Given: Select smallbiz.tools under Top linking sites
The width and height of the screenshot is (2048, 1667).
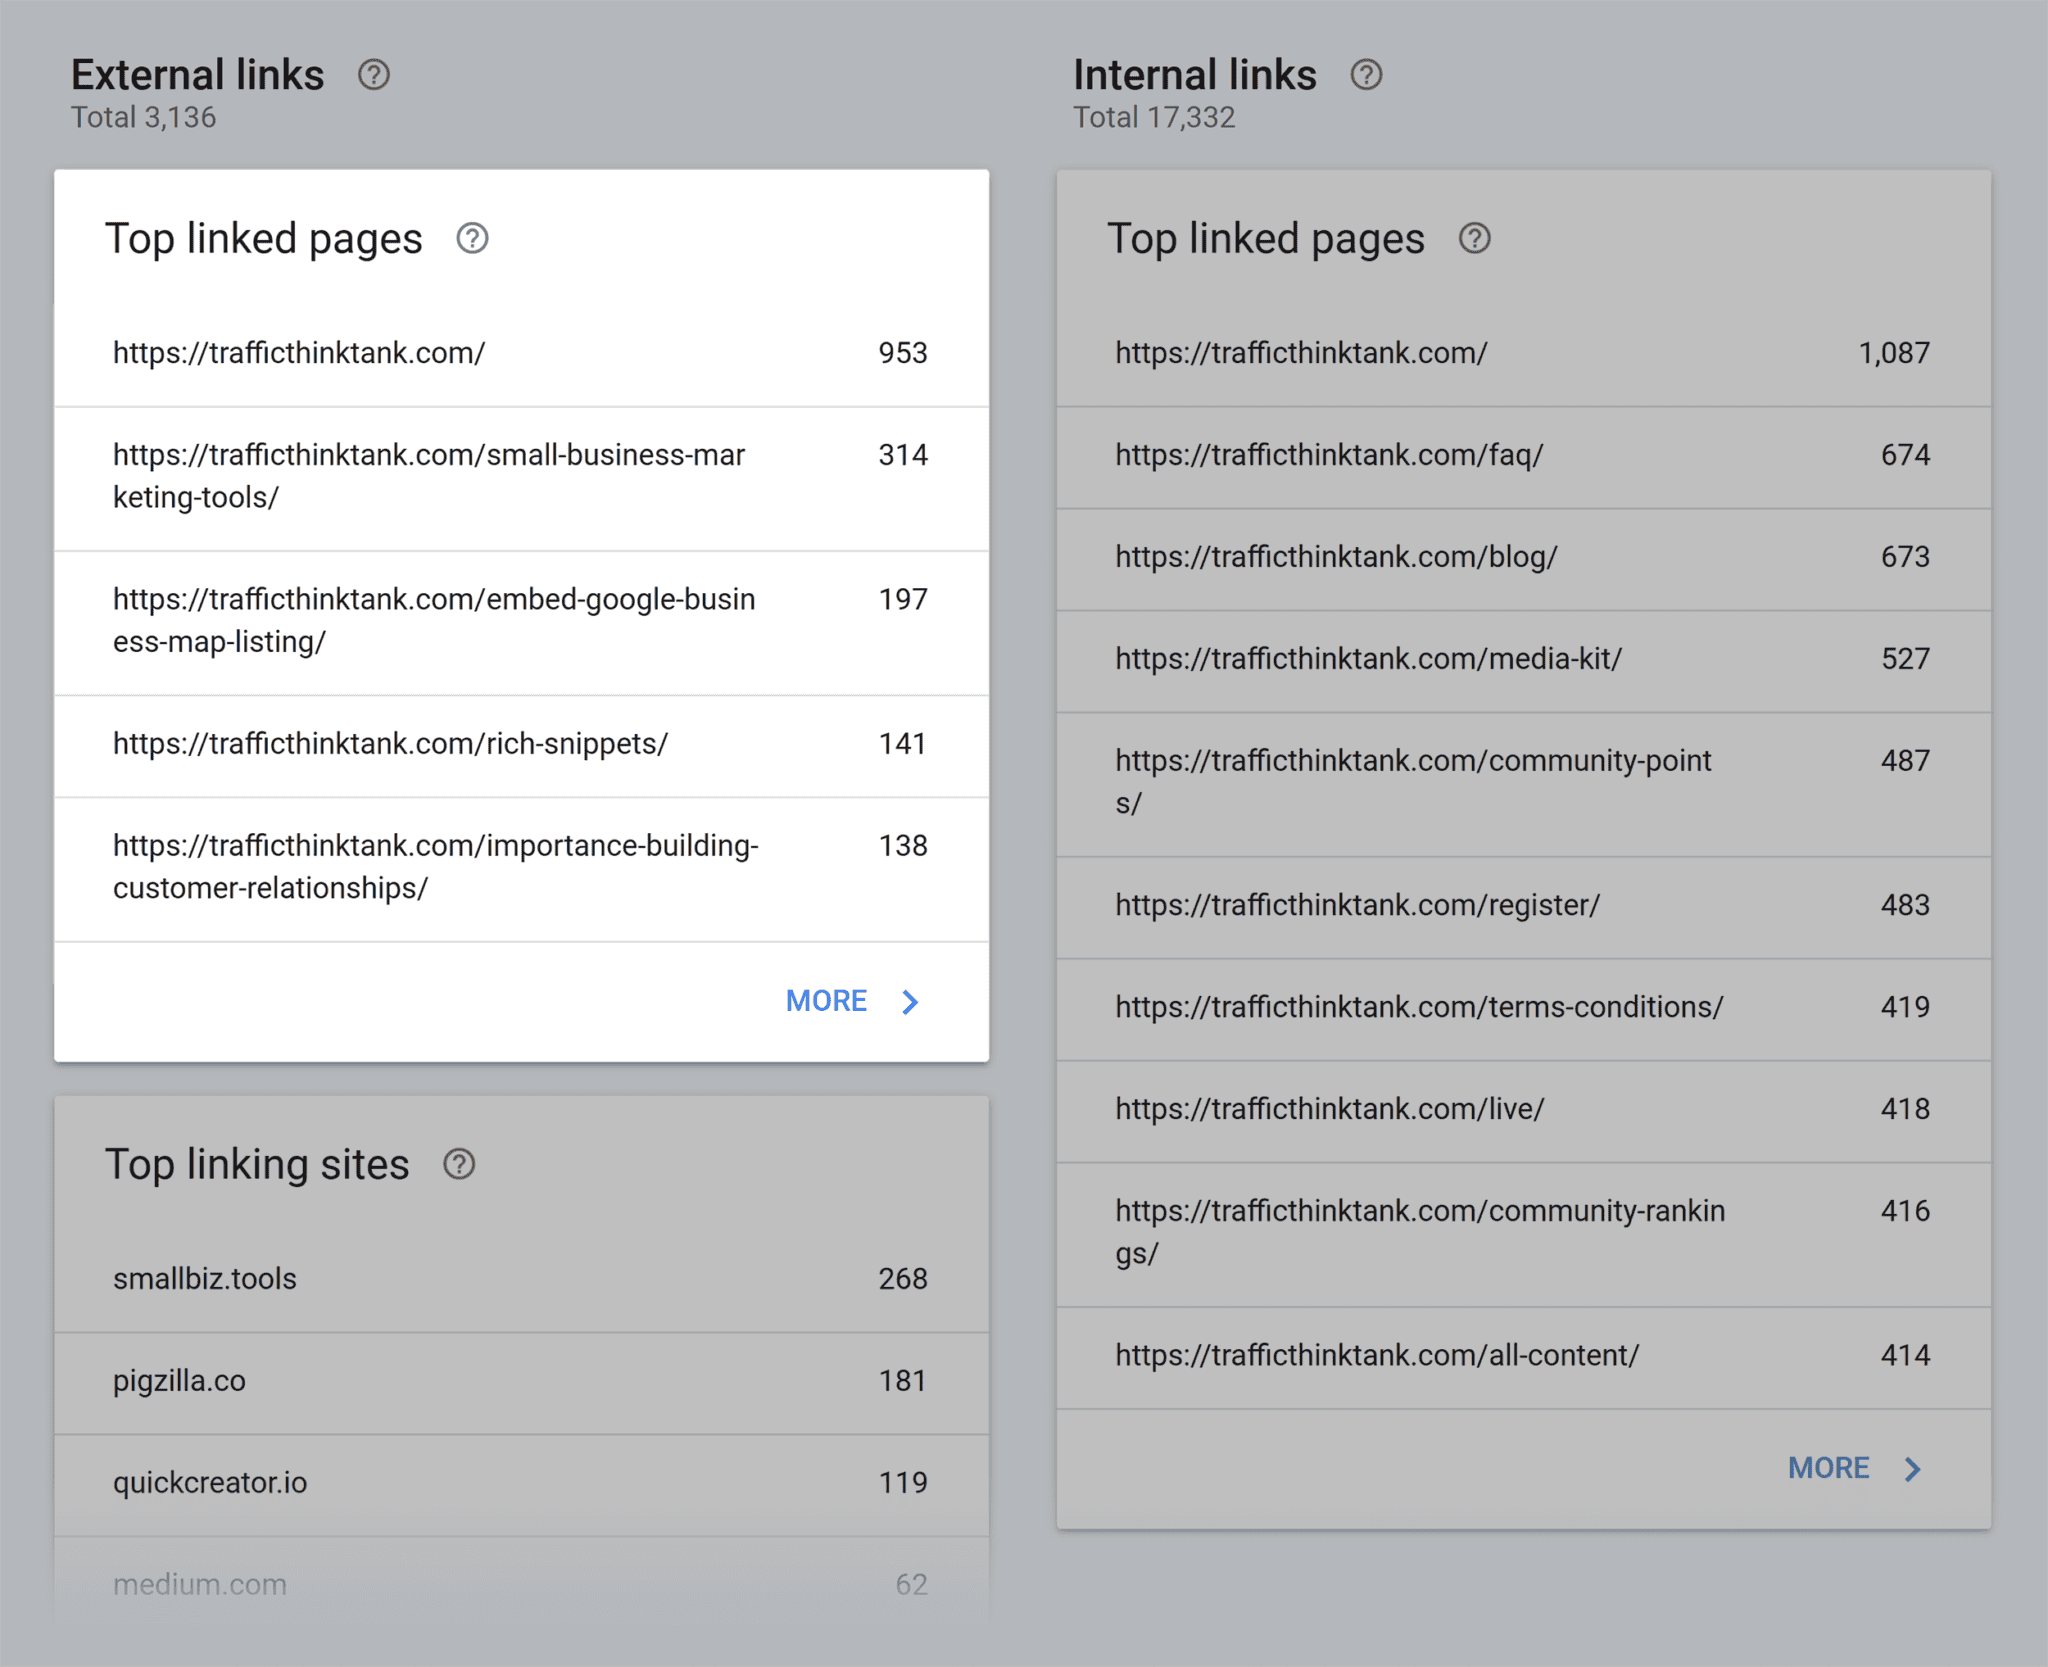Looking at the screenshot, I should pyautogui.click(x=204, y=1278).
